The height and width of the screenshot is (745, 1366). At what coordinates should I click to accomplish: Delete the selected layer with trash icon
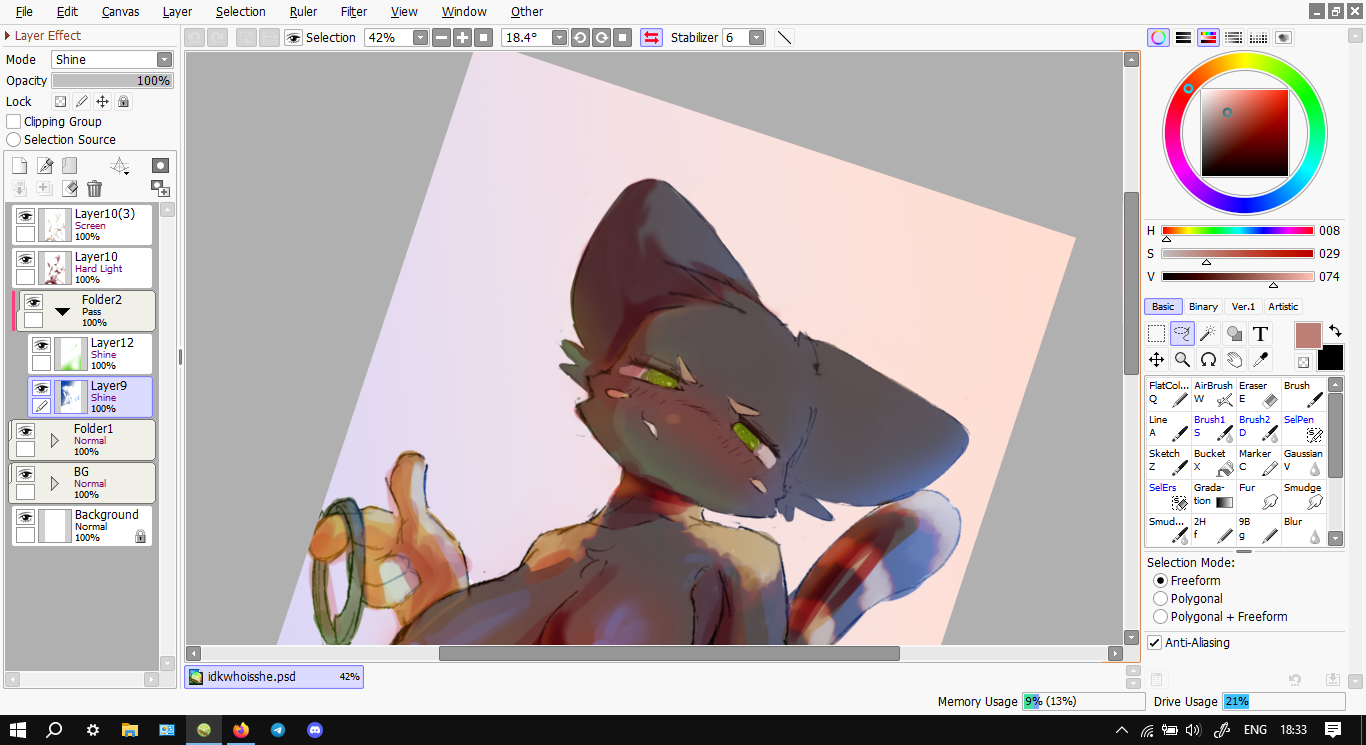(x=94, y=188)
